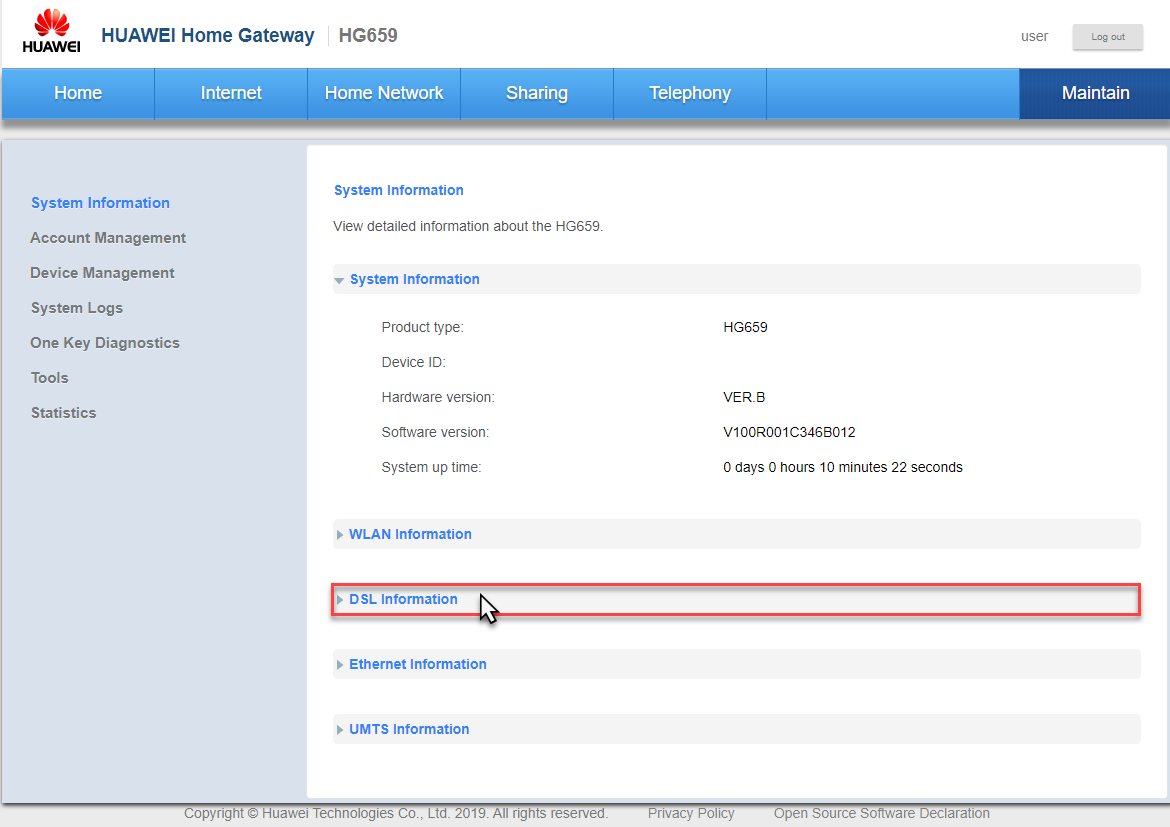Click the system up time value
This screenshot has width=1170, height=827.
pyautogui.click(x=842, y=467)
